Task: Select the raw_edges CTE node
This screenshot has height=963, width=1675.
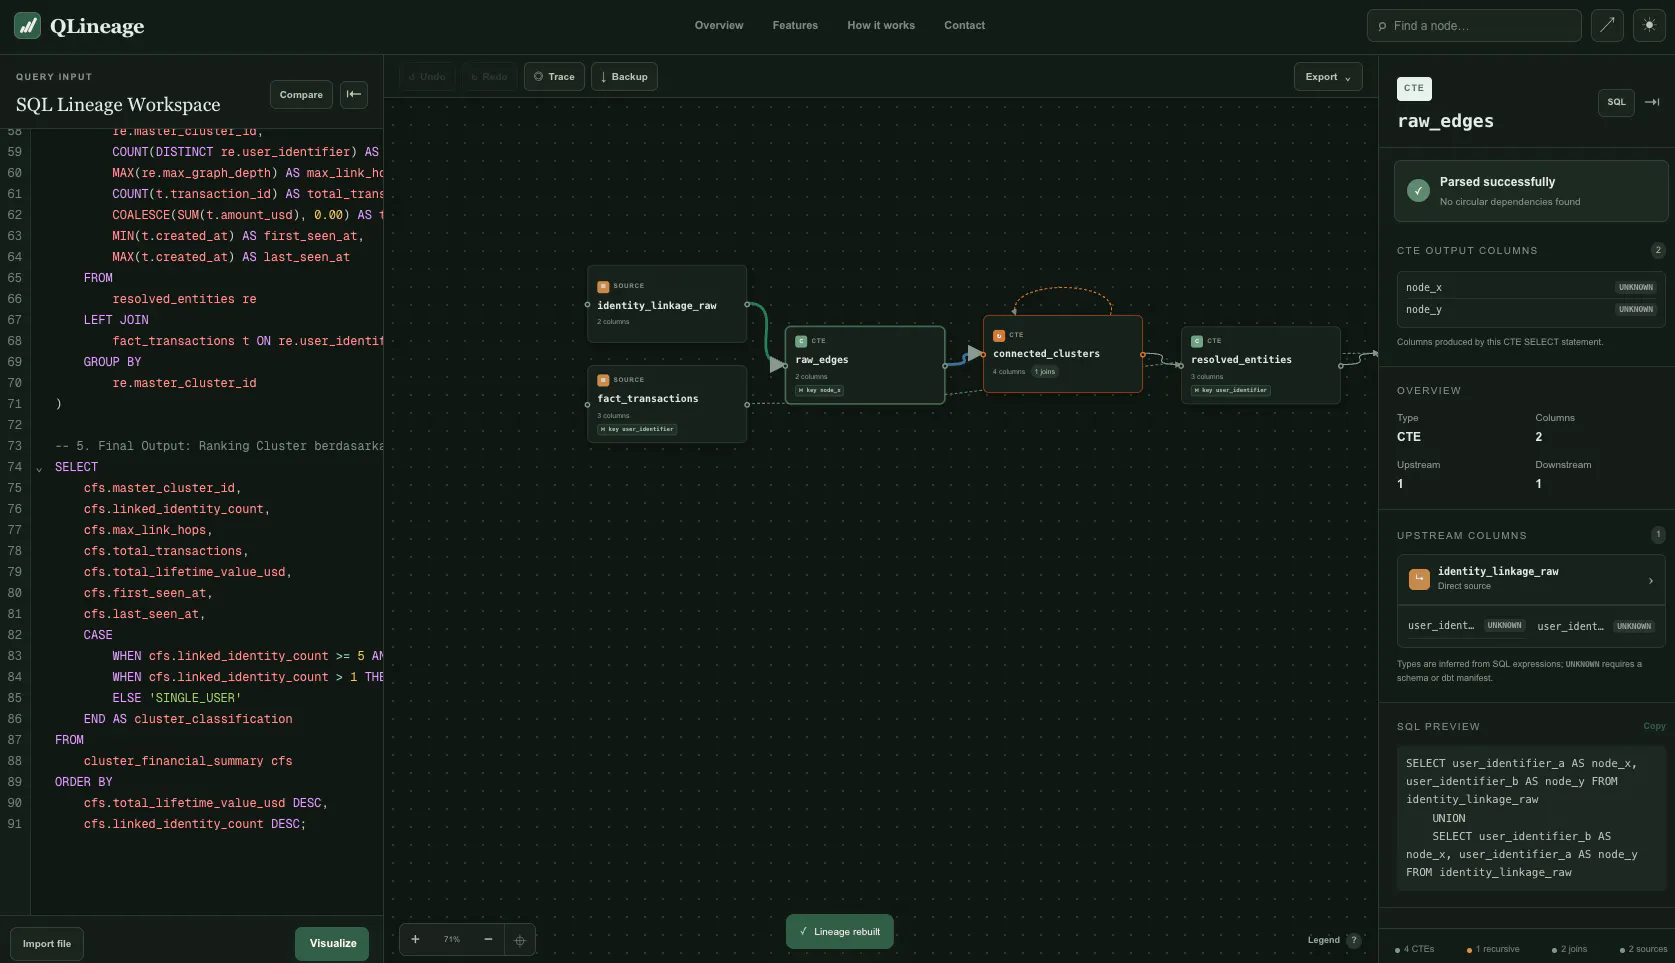Action: click(865, 365)
